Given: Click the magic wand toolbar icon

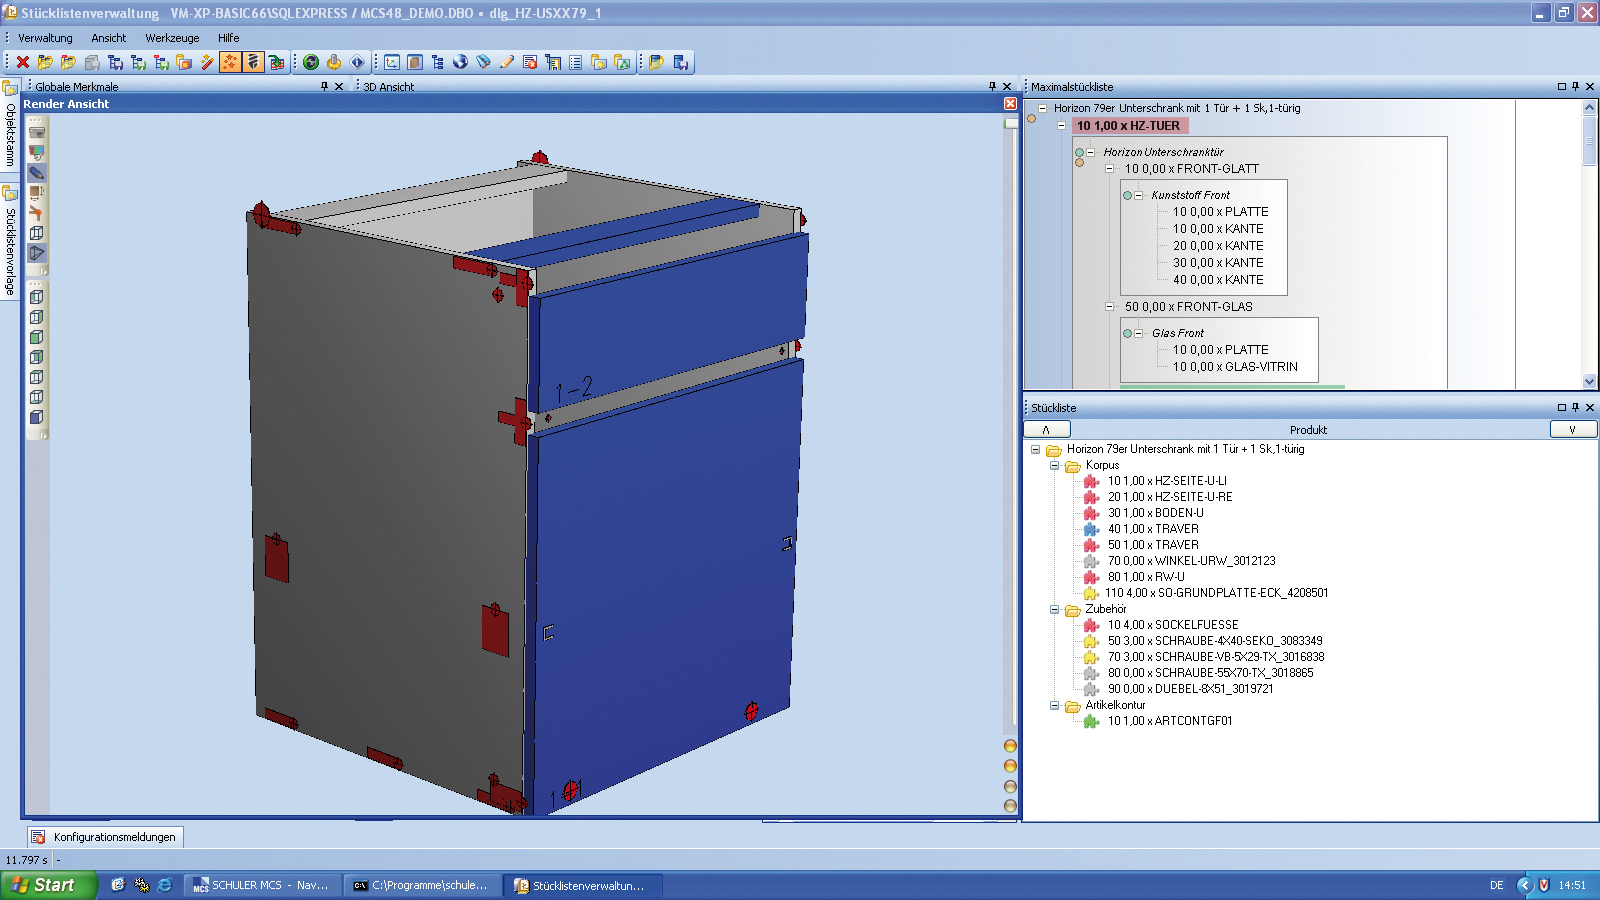Looking at the screenshot, I should pos(207,62).
